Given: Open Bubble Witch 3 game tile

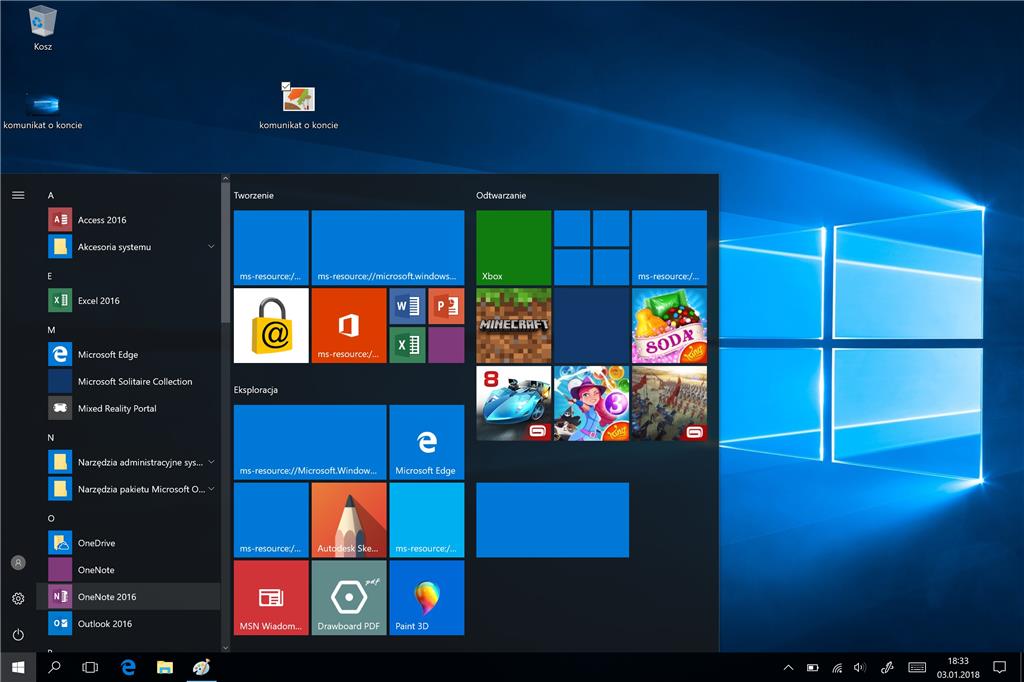Looking at the screenshot, I should pyautogui.click(x=591, y=403).
